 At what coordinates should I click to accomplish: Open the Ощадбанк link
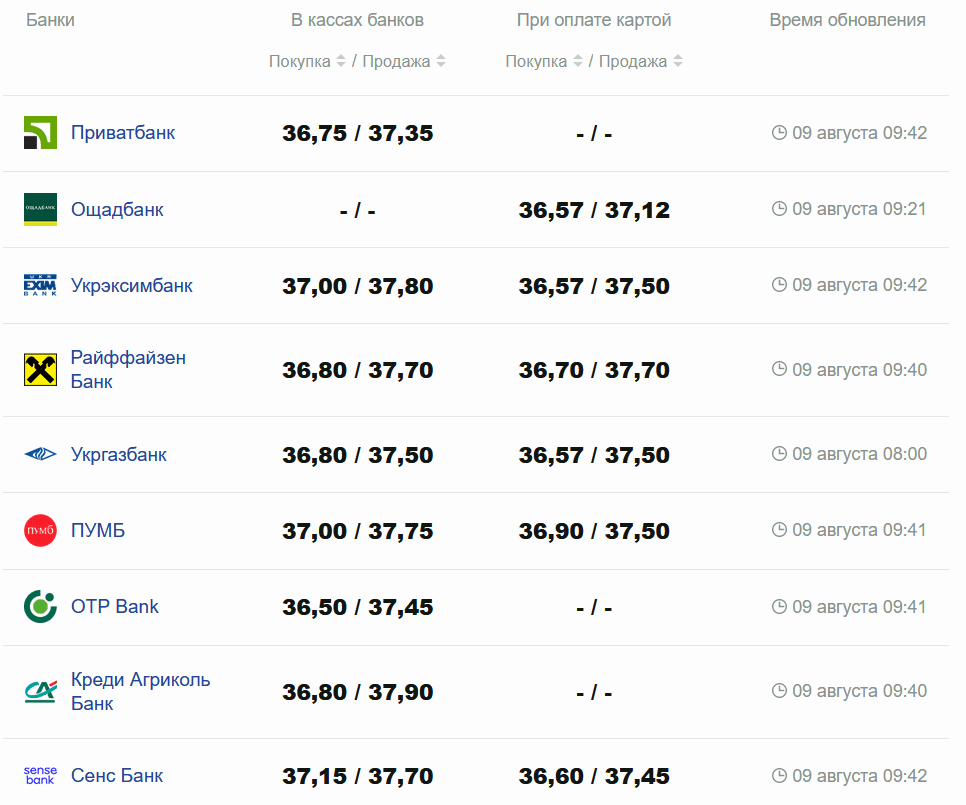pyautogui.click(x=117, y=210)
